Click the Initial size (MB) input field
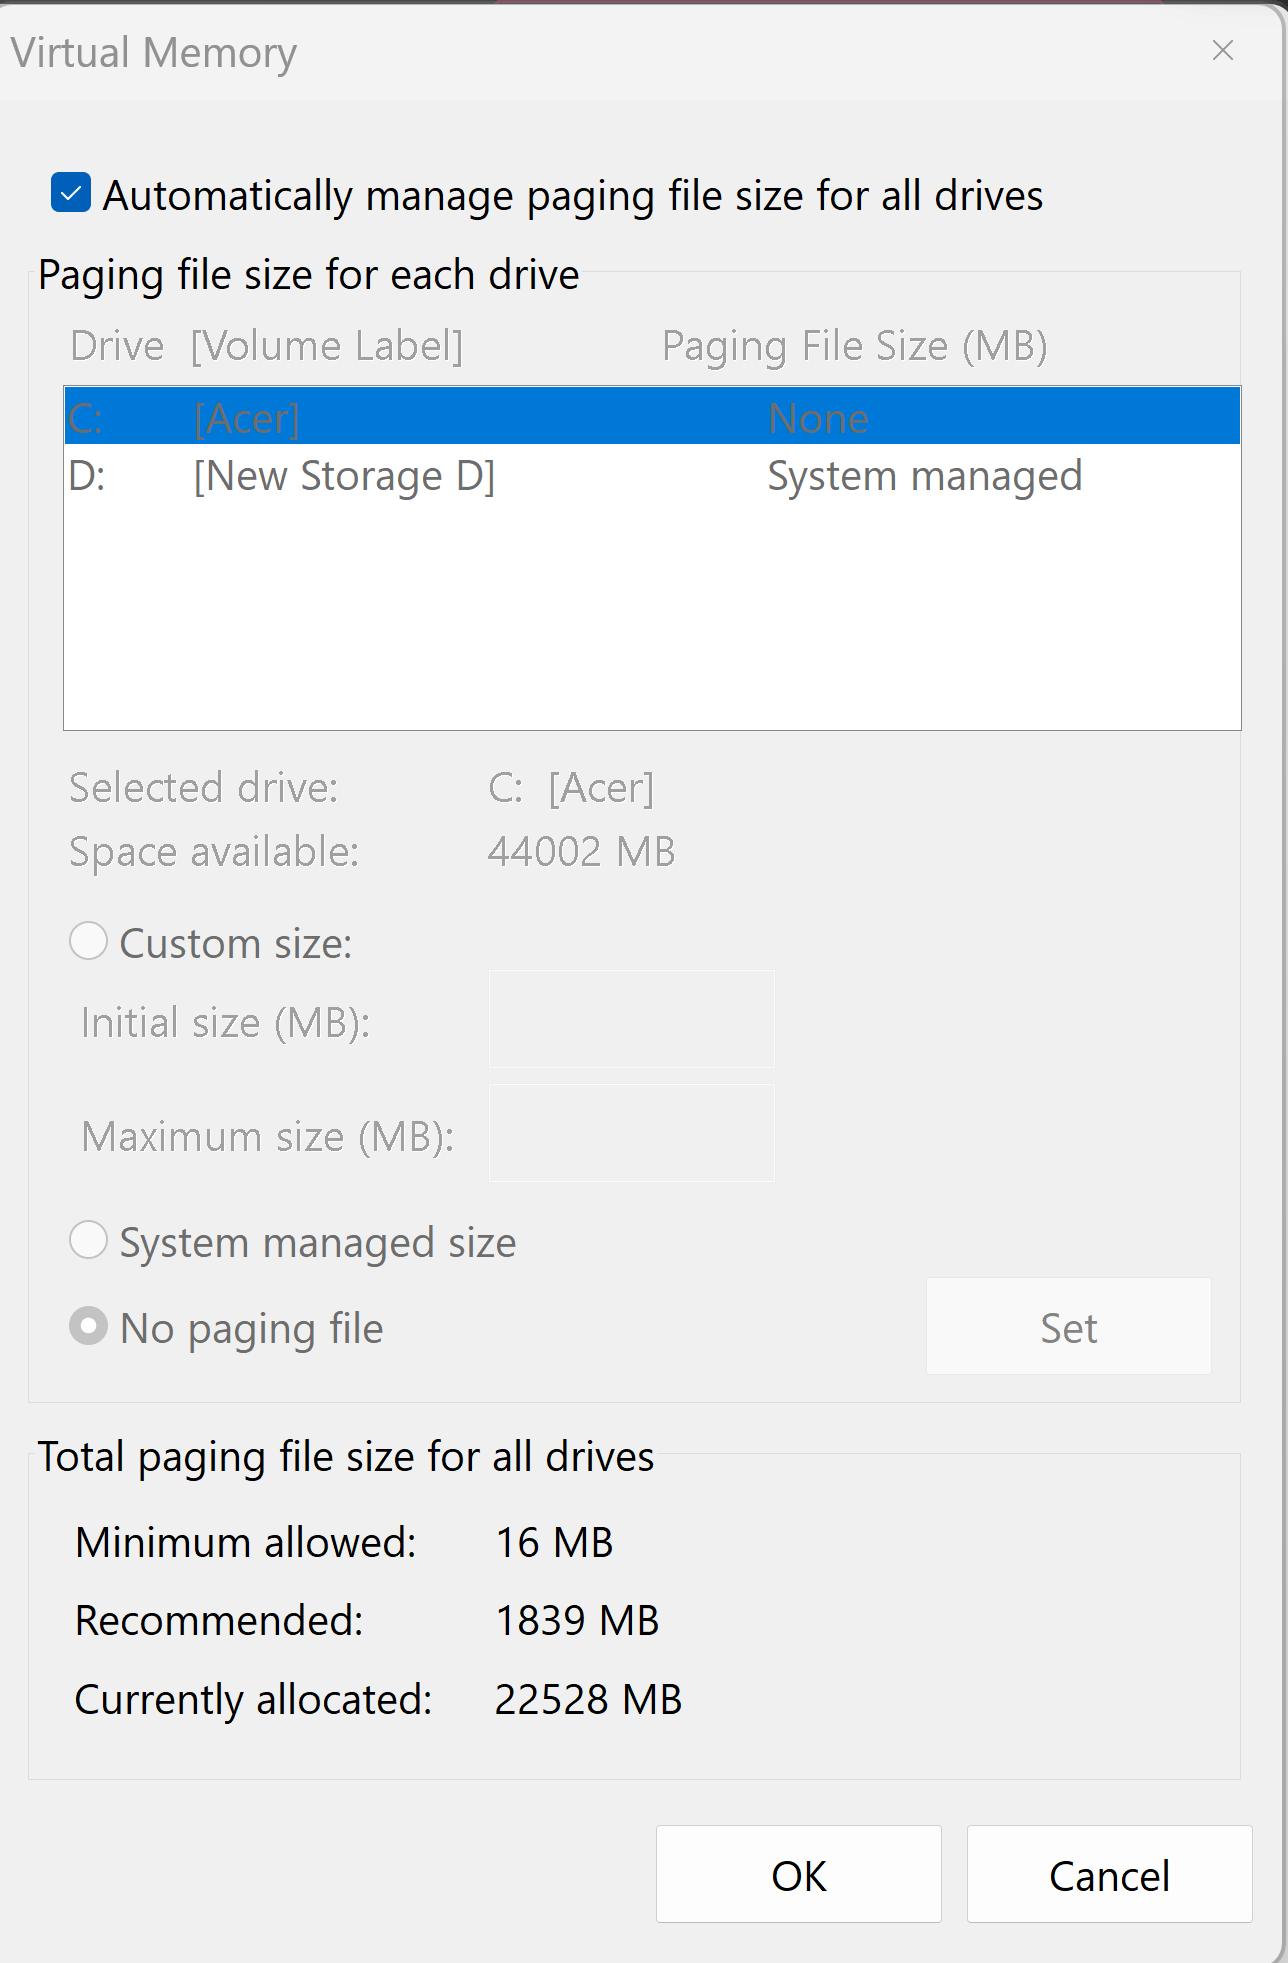 click(631, 1020)
